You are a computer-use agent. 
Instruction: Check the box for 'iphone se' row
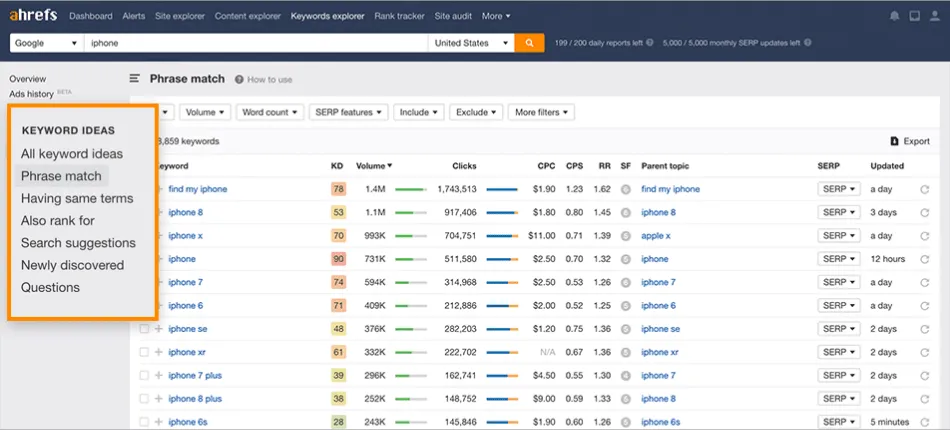[144, 329]
